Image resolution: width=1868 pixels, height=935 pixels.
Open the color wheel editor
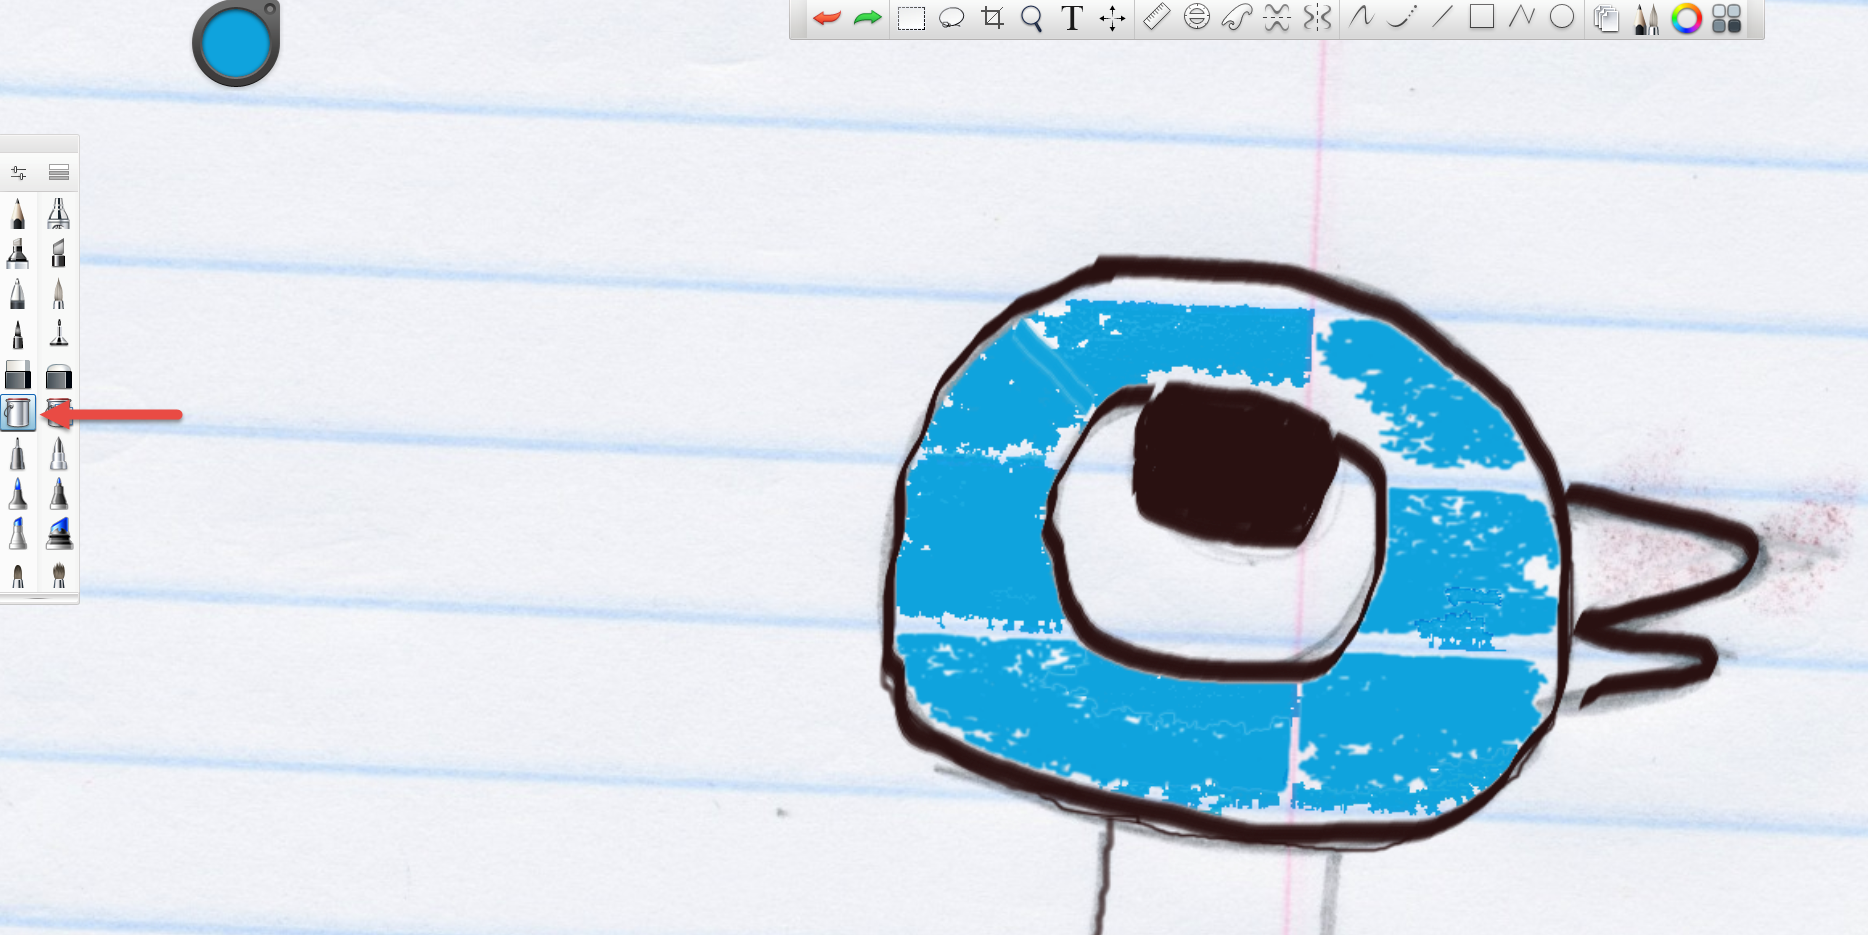(x=1686, y=18)
